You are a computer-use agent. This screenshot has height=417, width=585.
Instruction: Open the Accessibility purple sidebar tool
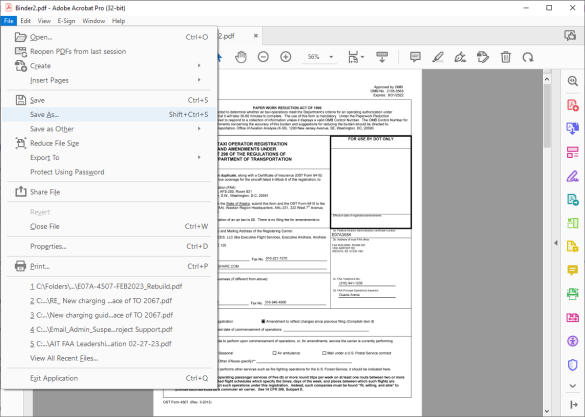pos(573,341)
